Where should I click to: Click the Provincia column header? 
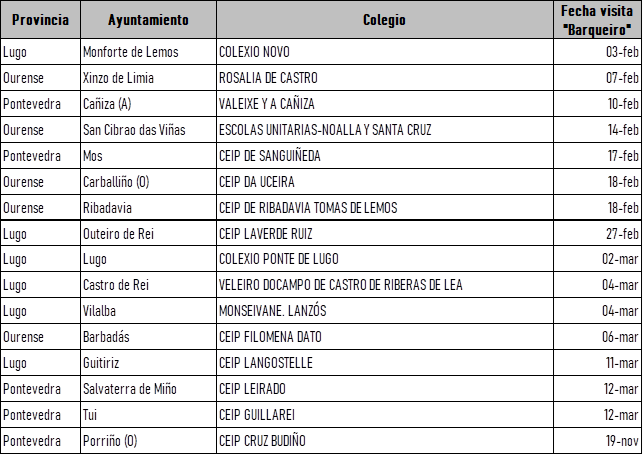39,20
